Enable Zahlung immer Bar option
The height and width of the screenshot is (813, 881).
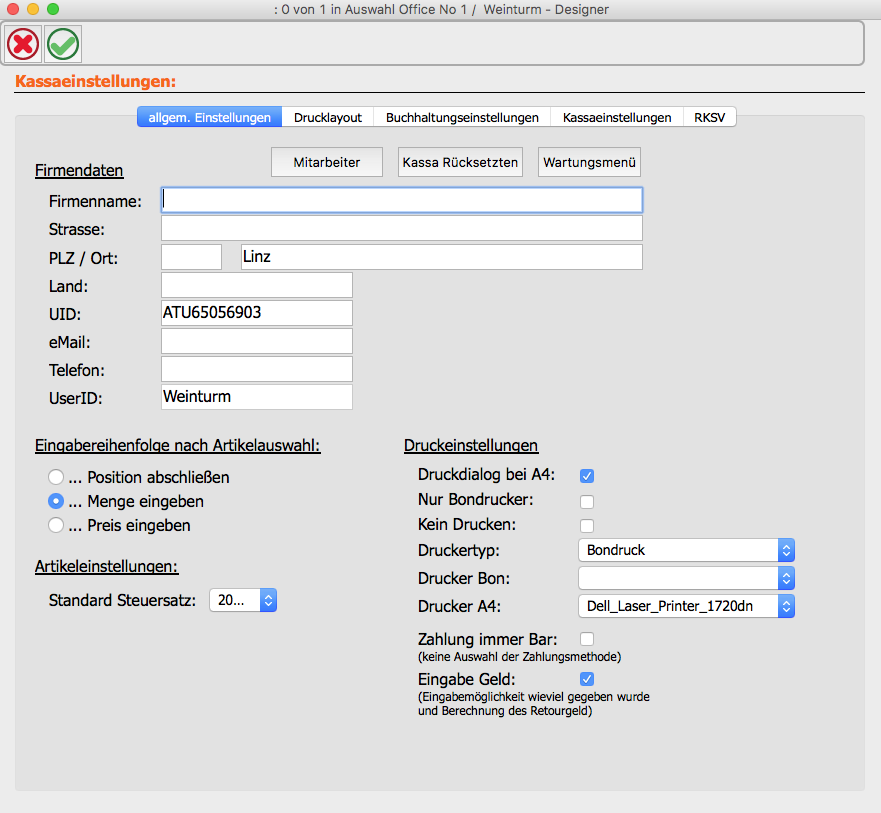click(586, 639)
